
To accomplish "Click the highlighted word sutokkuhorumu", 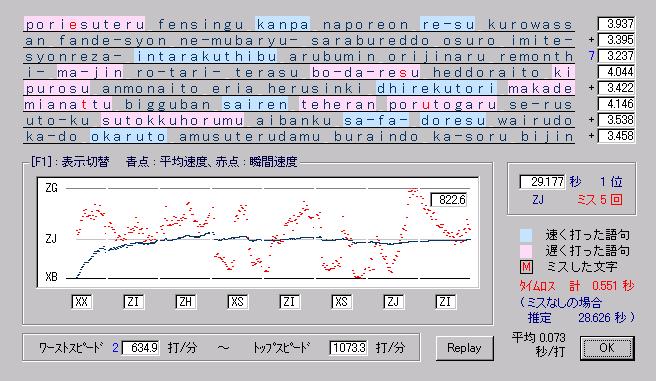I will pyautogui.click(x=173, y=120).
